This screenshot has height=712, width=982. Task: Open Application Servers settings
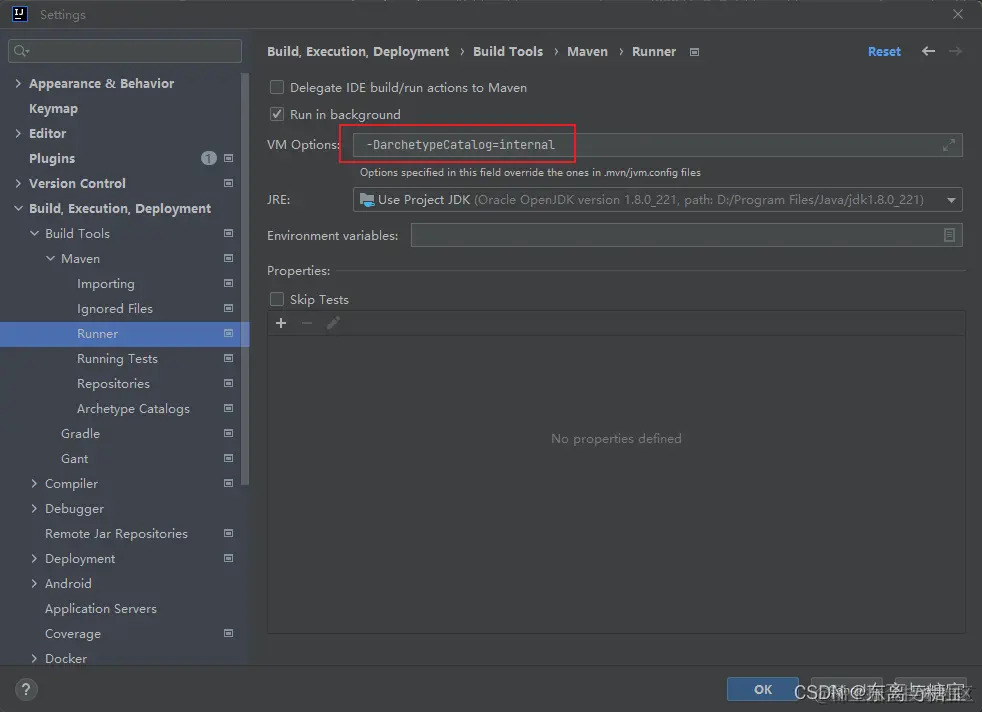click(101, 609)
